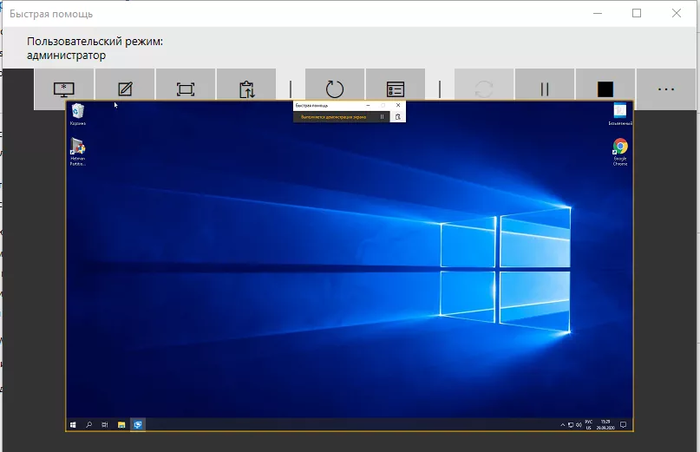
Task: Open remote Task Manager from toolbar
Action: (395, 89)
